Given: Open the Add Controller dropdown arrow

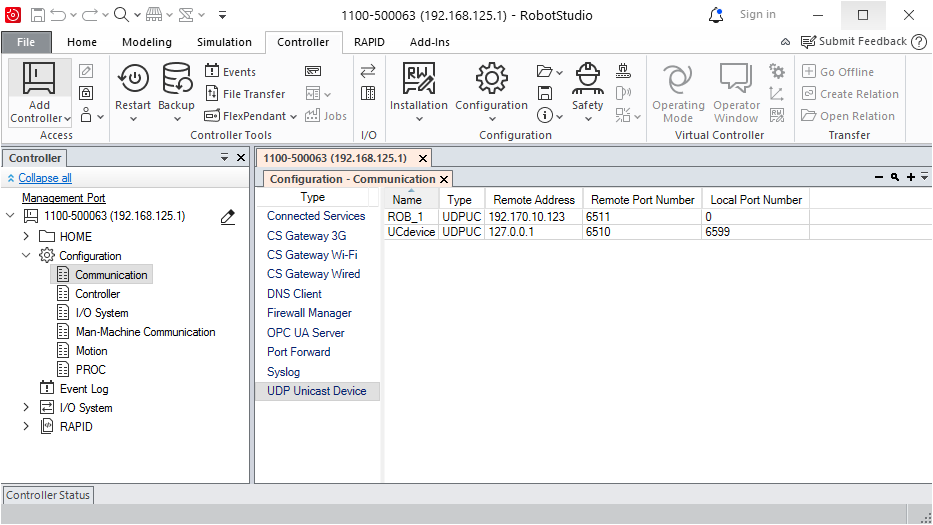Looking at the screenshot, I should [x=67, y=118].
